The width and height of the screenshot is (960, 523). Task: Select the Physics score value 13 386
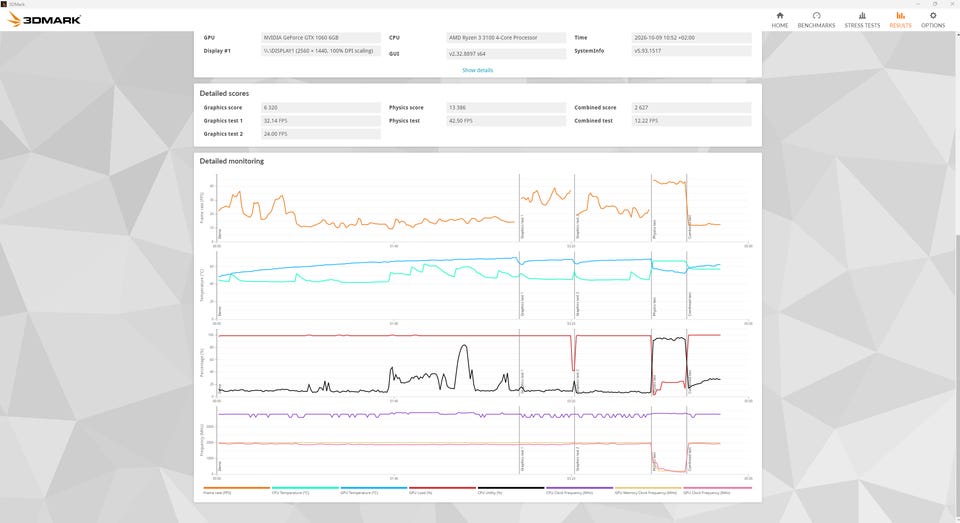point(506,108)
